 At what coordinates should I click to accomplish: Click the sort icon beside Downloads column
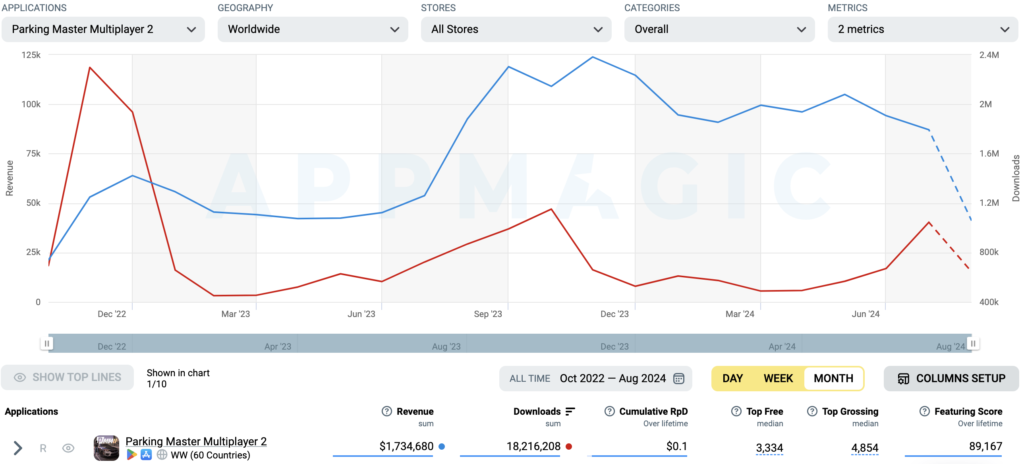(x=570, y=412)
